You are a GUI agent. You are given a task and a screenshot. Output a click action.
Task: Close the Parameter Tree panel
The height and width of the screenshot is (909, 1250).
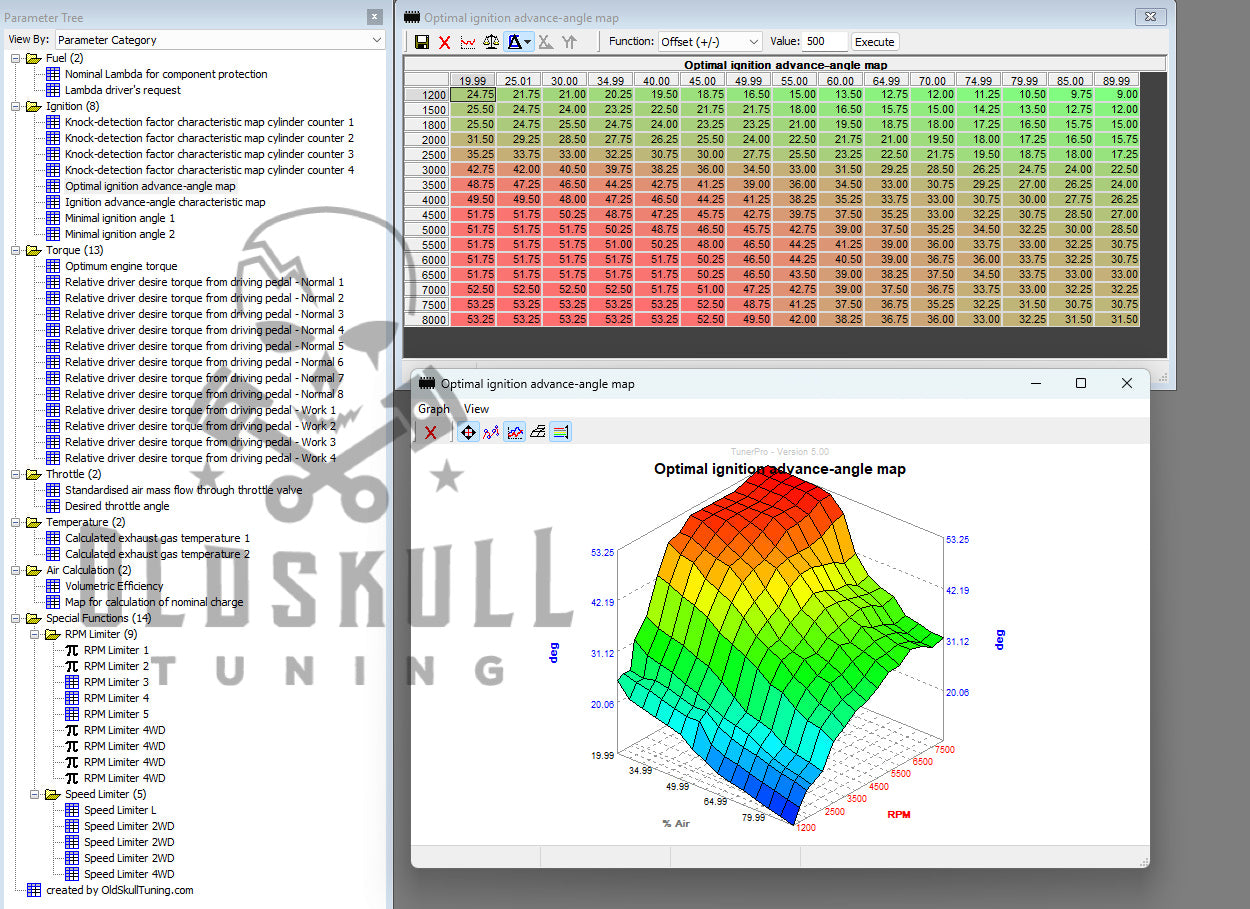[x=374, y=17]
